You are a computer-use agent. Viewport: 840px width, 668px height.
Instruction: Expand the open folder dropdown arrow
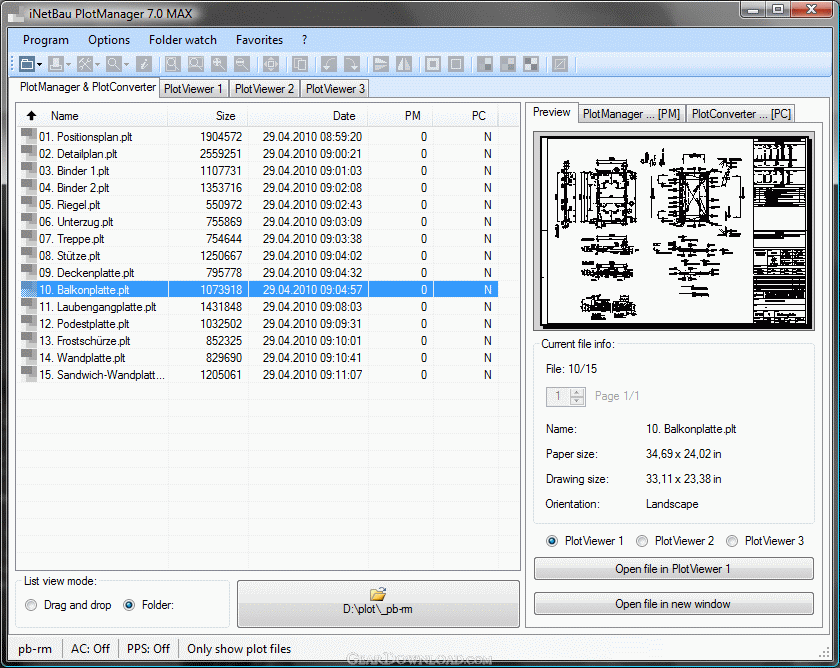(39, 65)
